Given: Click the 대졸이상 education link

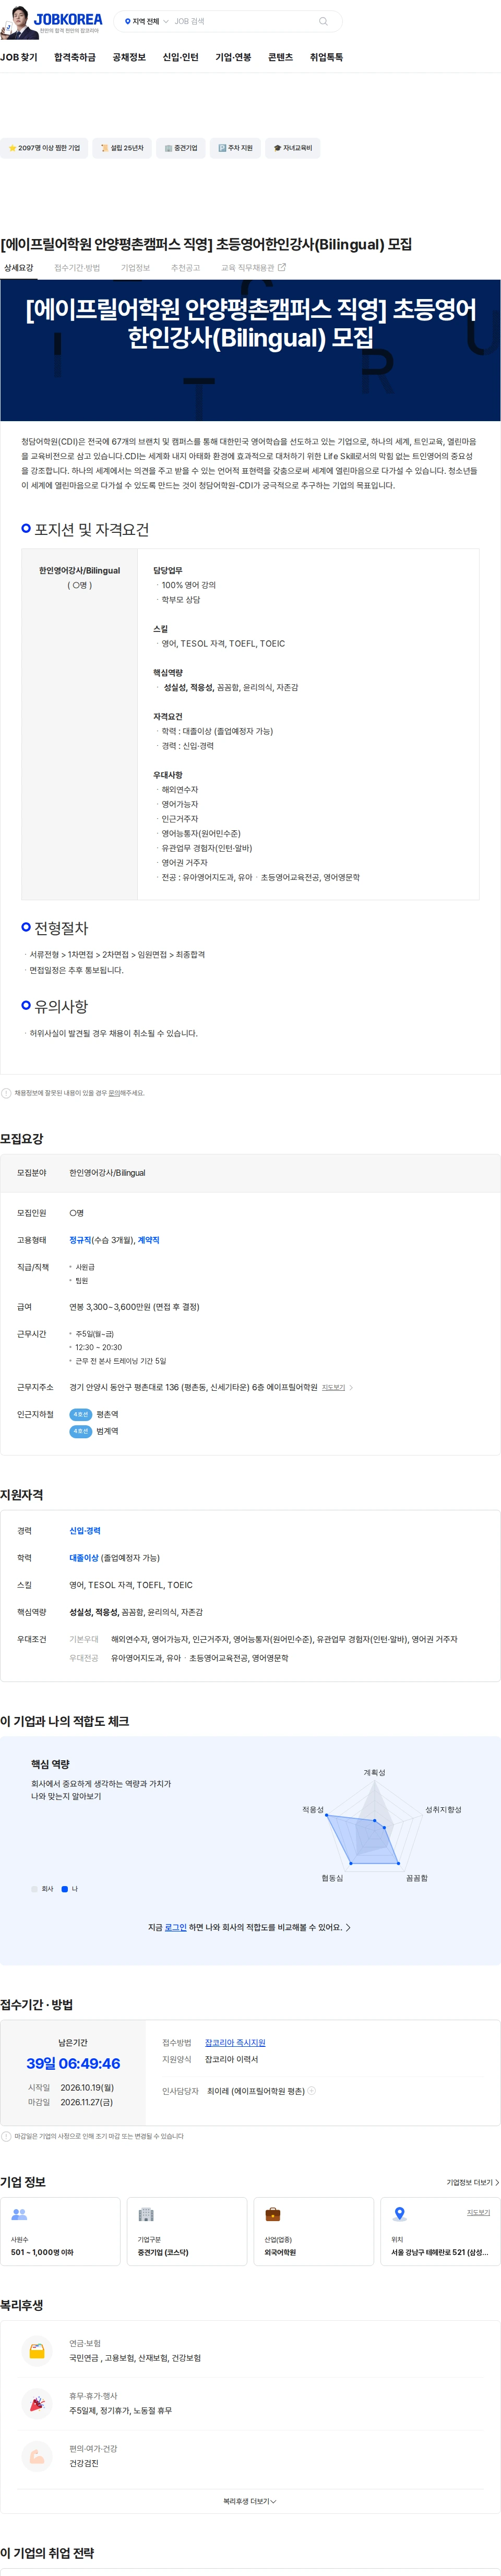Looking at the screenshot, I should [84, 1558].
